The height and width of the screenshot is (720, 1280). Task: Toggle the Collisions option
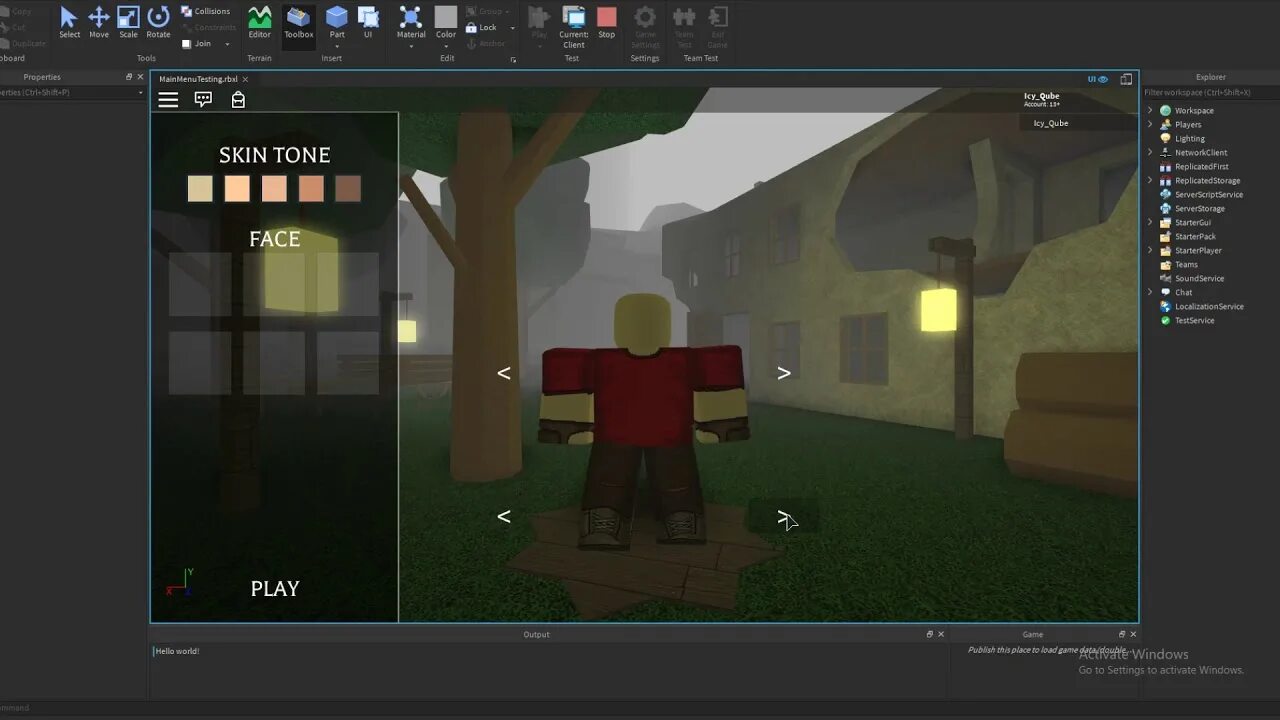205,11
